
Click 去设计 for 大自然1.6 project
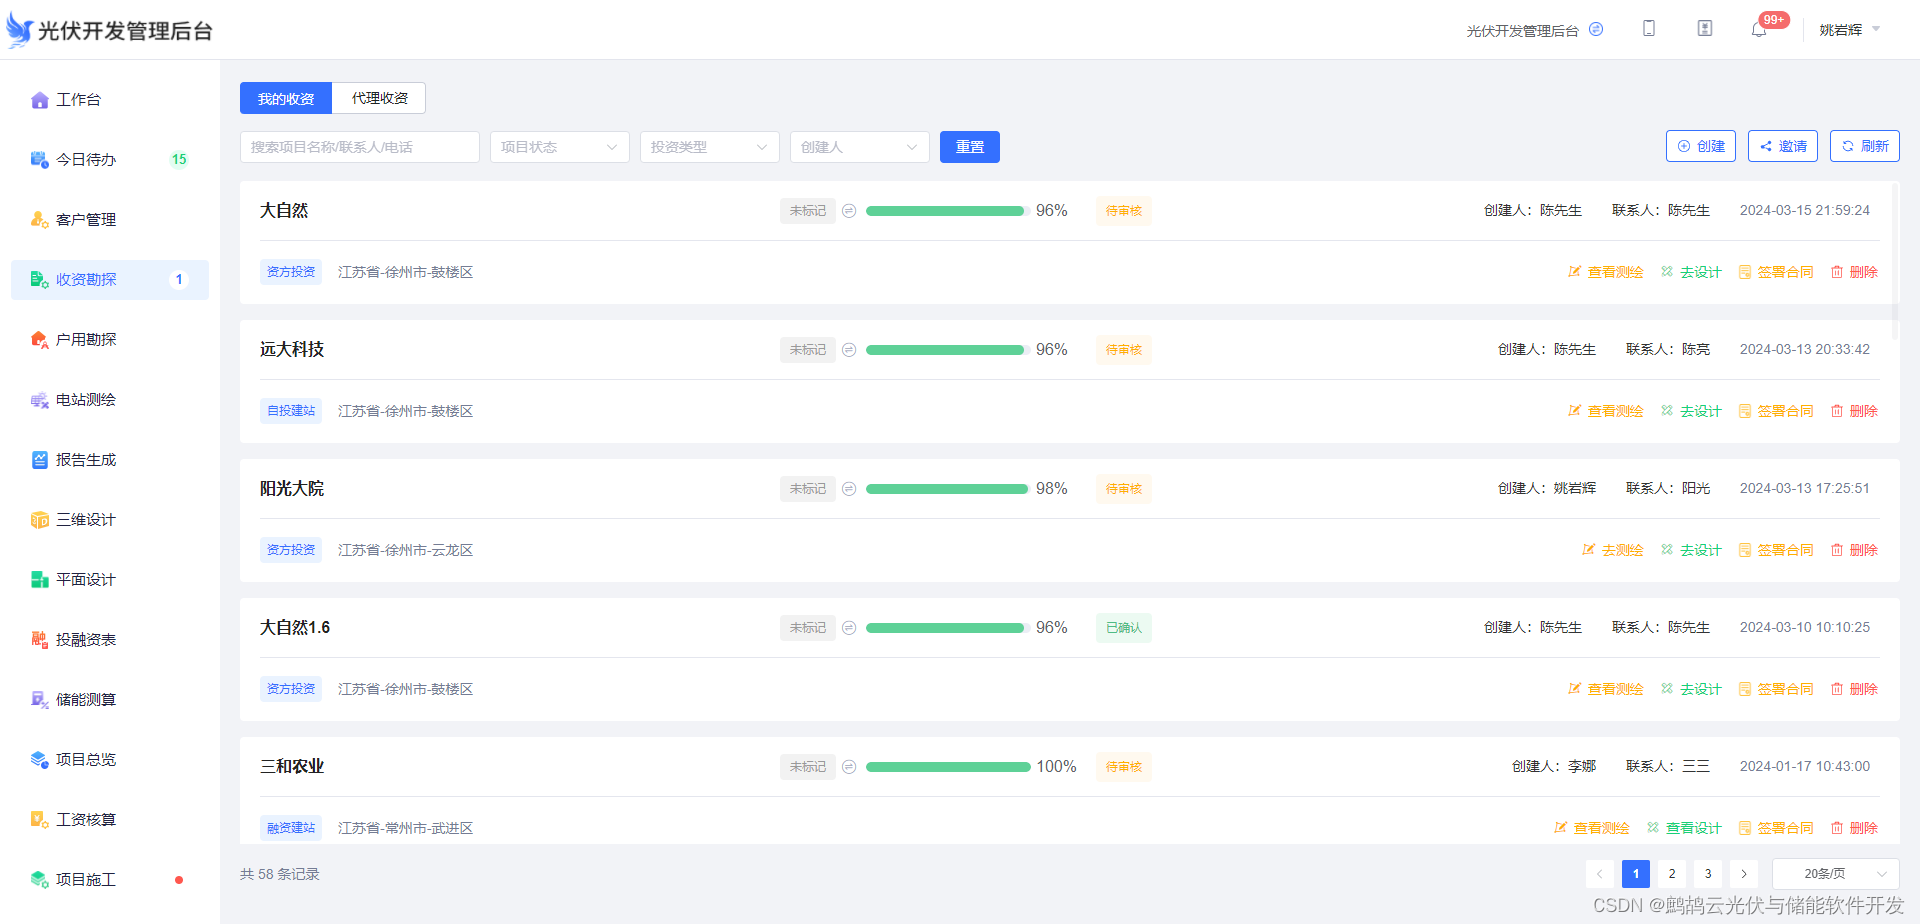click(x=1691, y=689)
